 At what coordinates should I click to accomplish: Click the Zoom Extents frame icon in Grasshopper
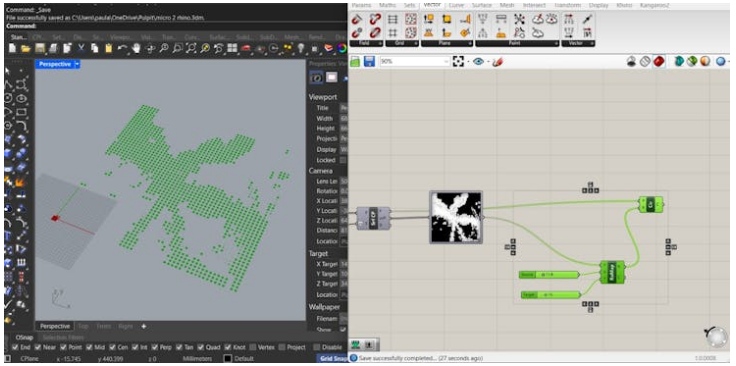click(458, 61)
